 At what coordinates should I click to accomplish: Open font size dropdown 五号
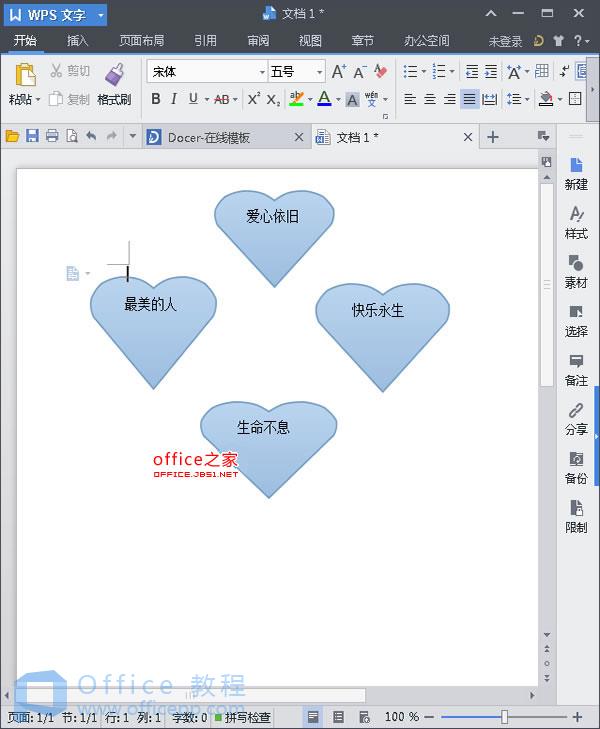[320, 72]
